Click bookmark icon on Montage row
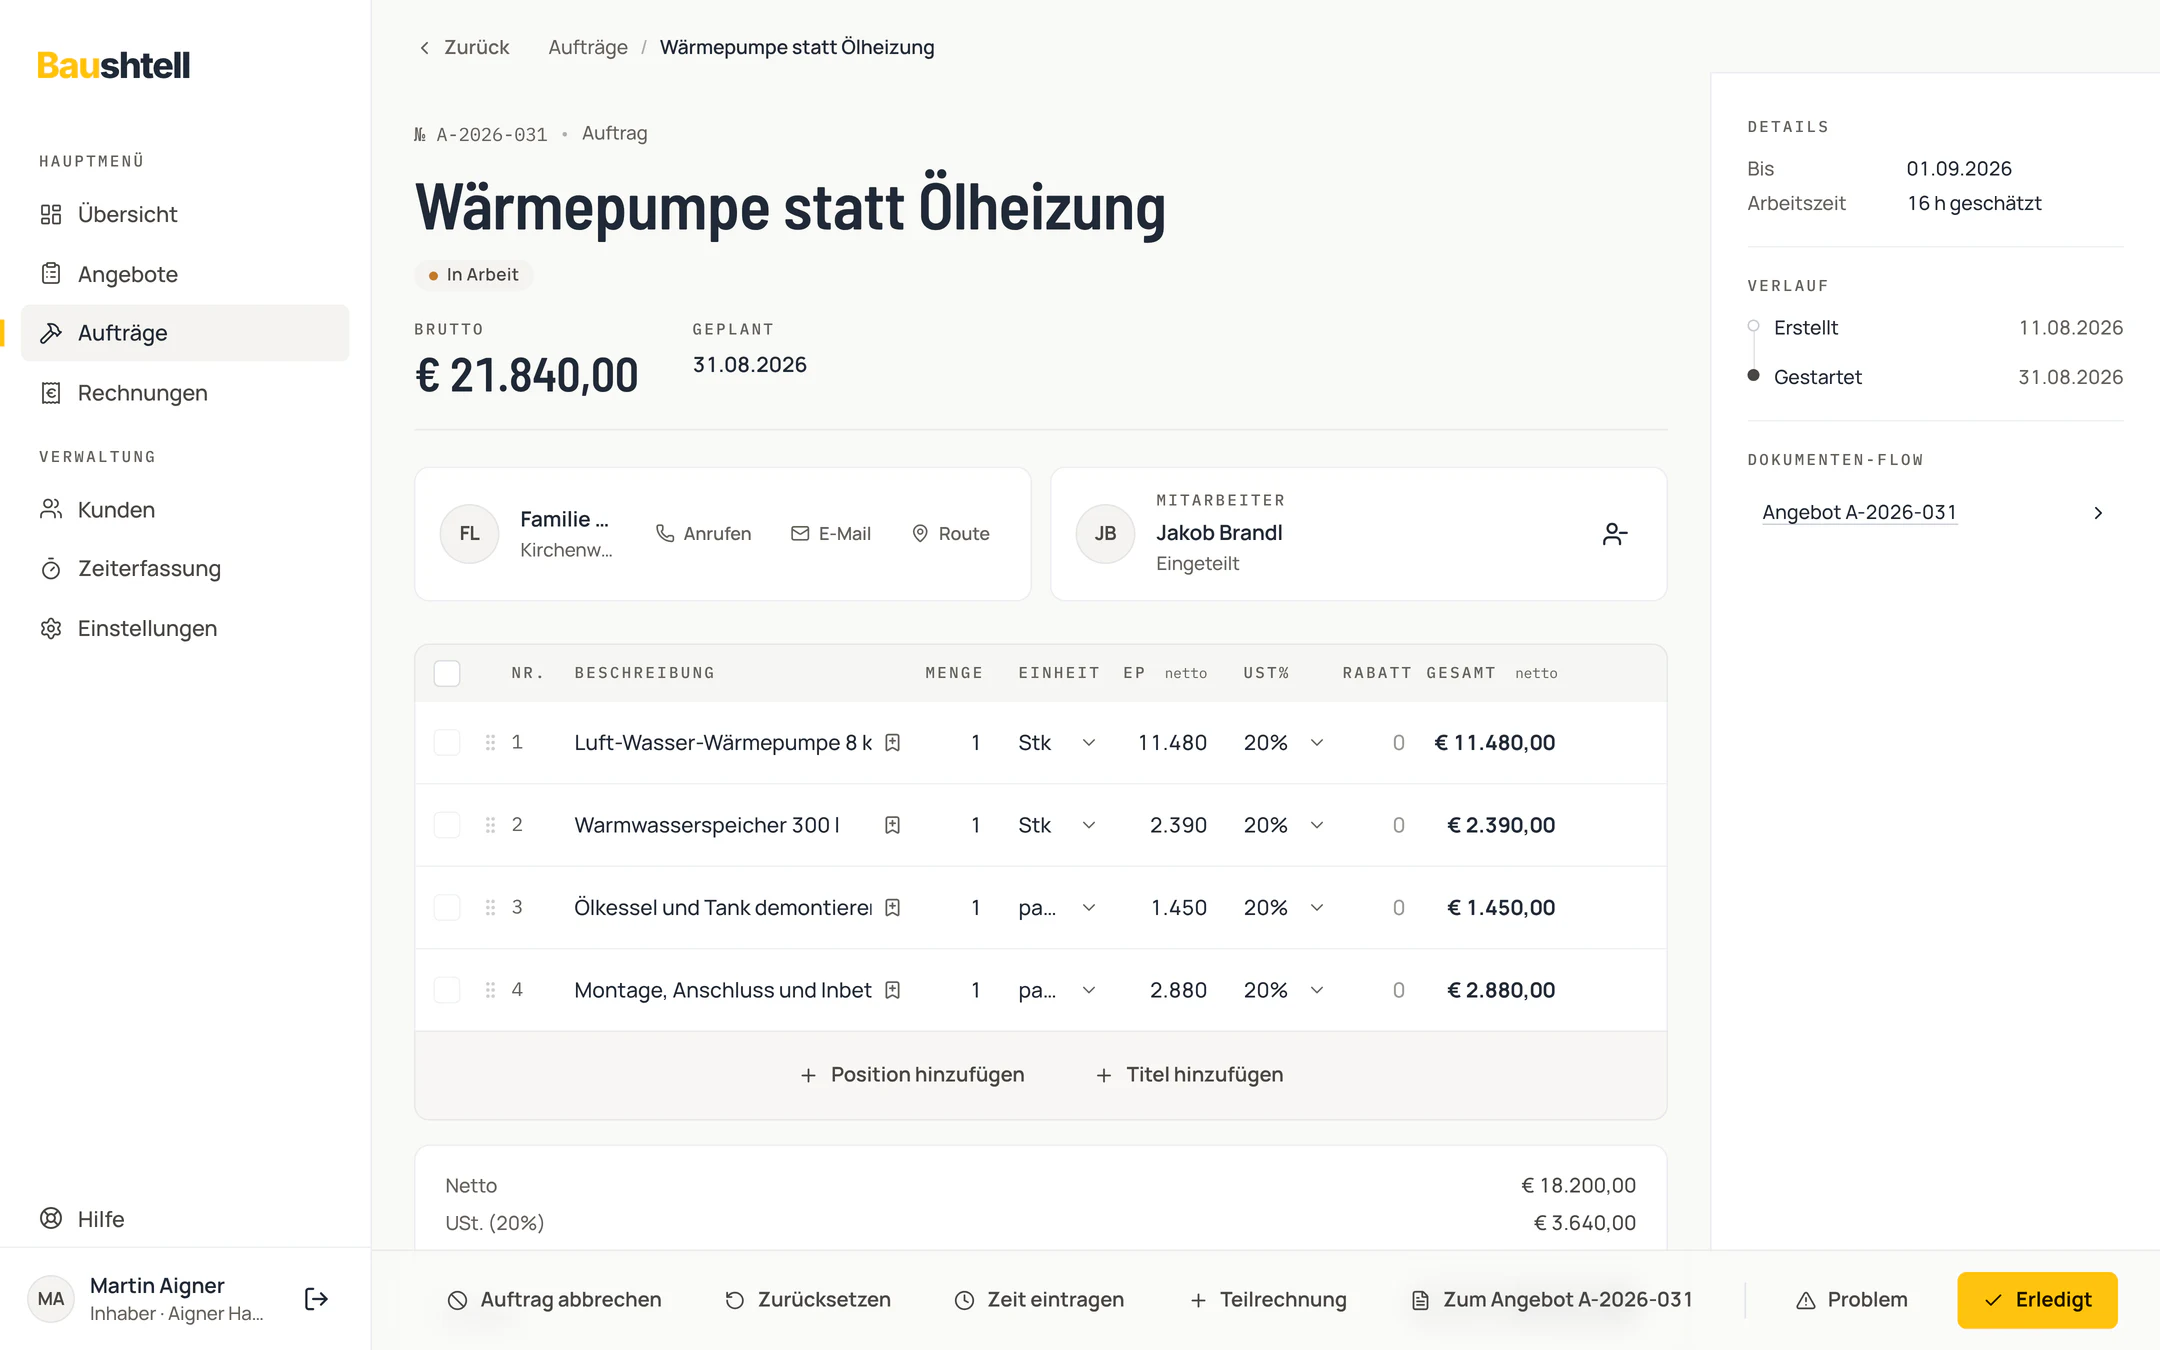This screenshot has height=1350, width=2160. coord(893,990)
